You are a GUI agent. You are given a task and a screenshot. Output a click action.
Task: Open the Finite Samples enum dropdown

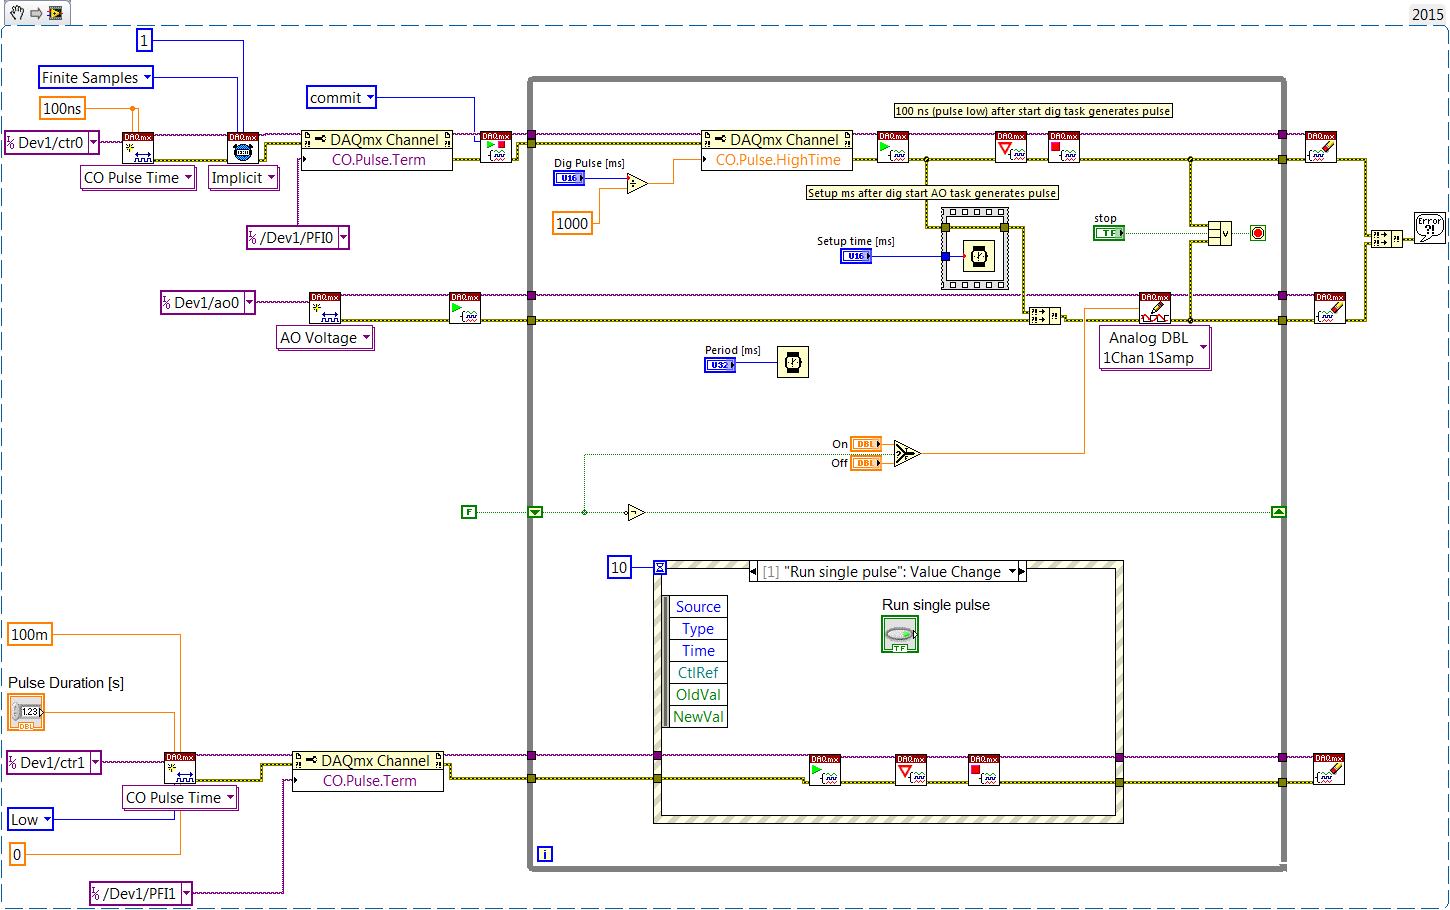click(x=147, y=77)
